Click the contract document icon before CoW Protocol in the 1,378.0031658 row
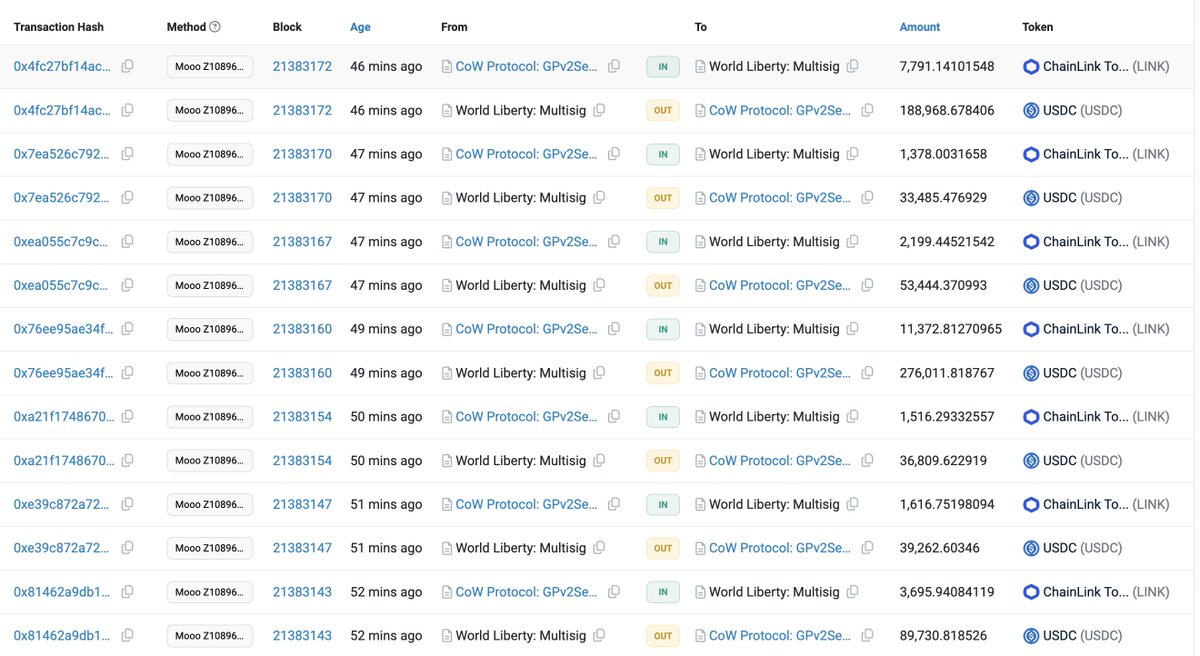This screenshot has height=656, width=1200. pos(447,154)
